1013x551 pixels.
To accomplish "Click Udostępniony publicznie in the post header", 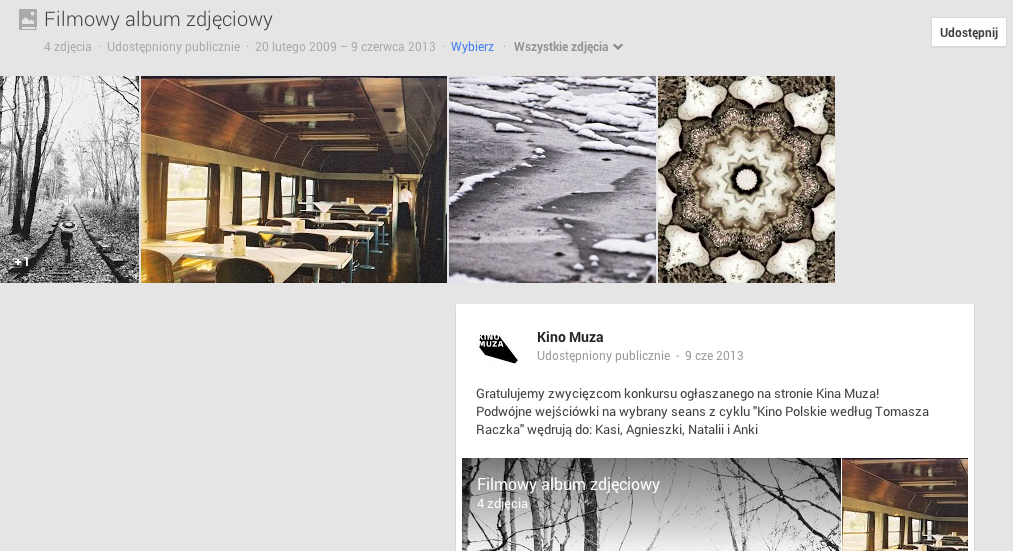I will click(603, 356).
